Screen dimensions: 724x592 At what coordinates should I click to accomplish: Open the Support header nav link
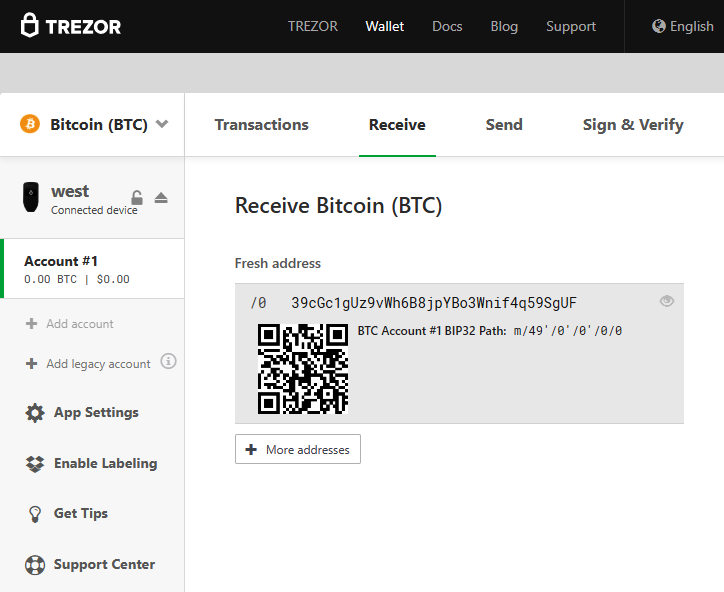tap(571, 26)
